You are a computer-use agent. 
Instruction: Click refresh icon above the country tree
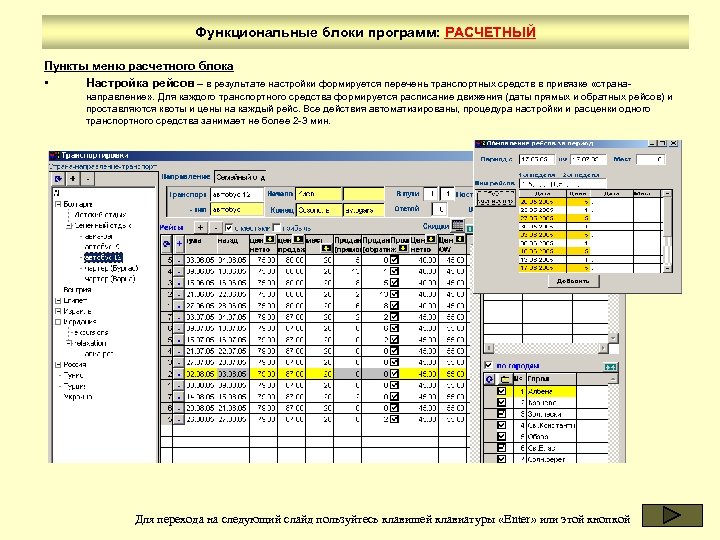[58, 179]
